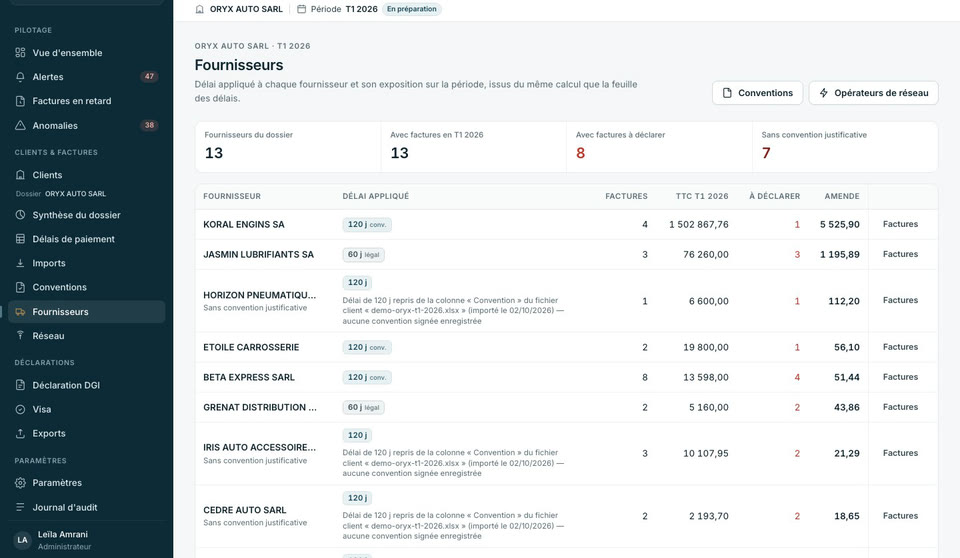Viewport: 960px width, 558px height.
Task: Click the 120 j tag for IRIS AUTO ACCESSOIRE
Action: [357, 435]
